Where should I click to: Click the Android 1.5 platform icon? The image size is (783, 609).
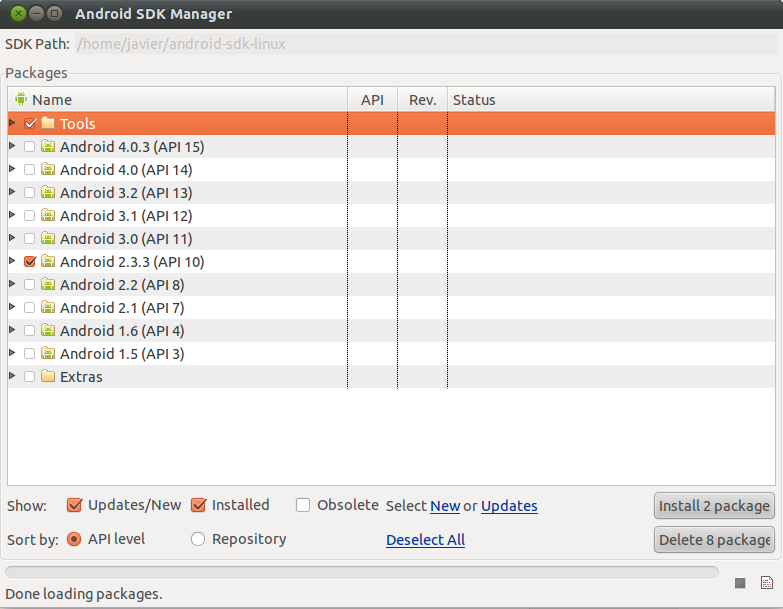(x=48, y=353)
